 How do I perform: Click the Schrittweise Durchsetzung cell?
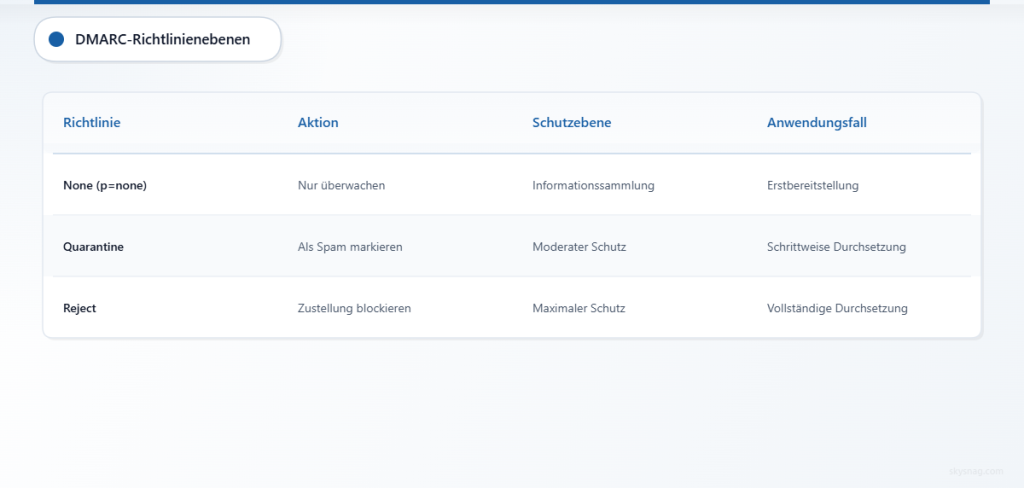point(836,247)
